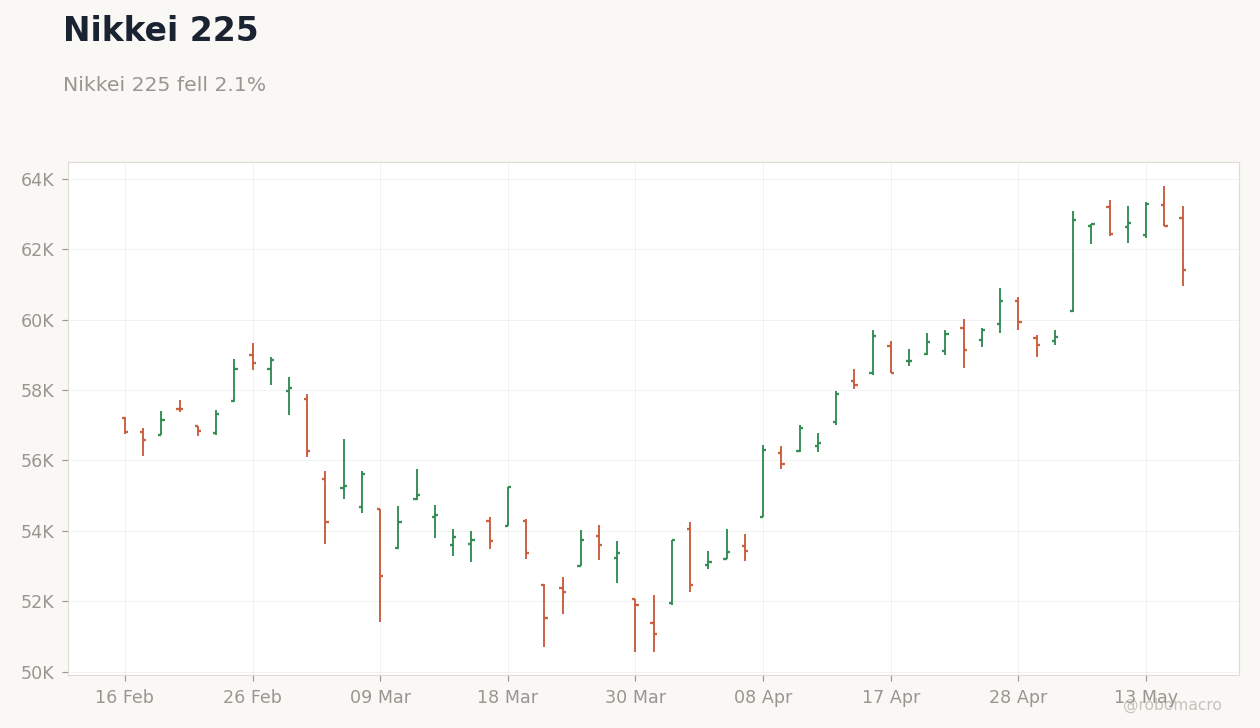1260x728 pixels.
Task: Click the Nikkei 225 chart title
Action: (x=160, y=31)
